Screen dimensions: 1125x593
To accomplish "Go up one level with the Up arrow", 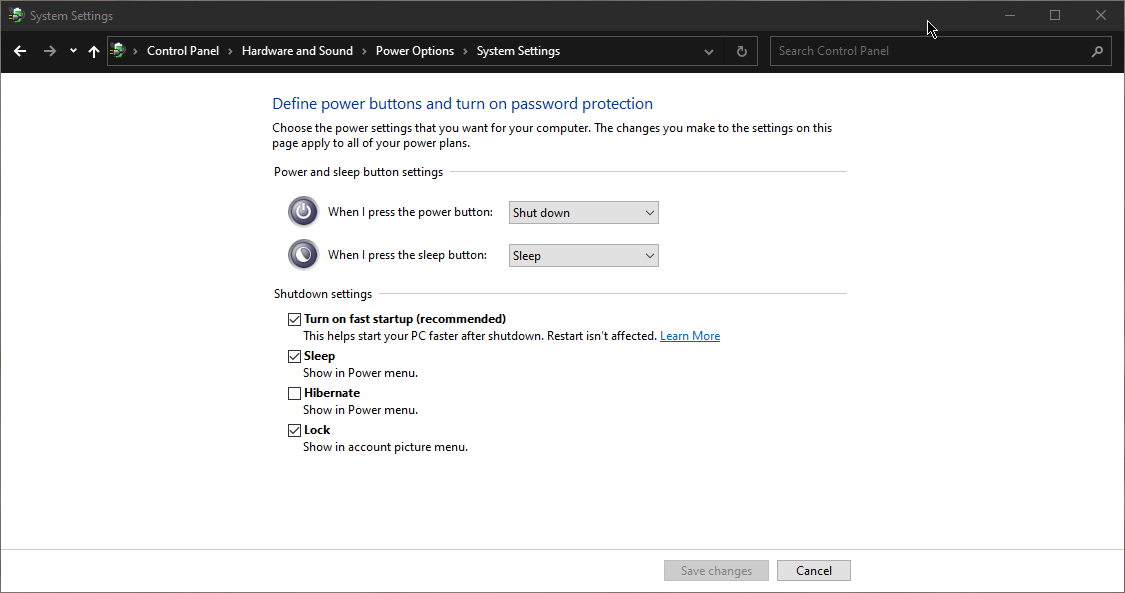I will tap(94, 51).
